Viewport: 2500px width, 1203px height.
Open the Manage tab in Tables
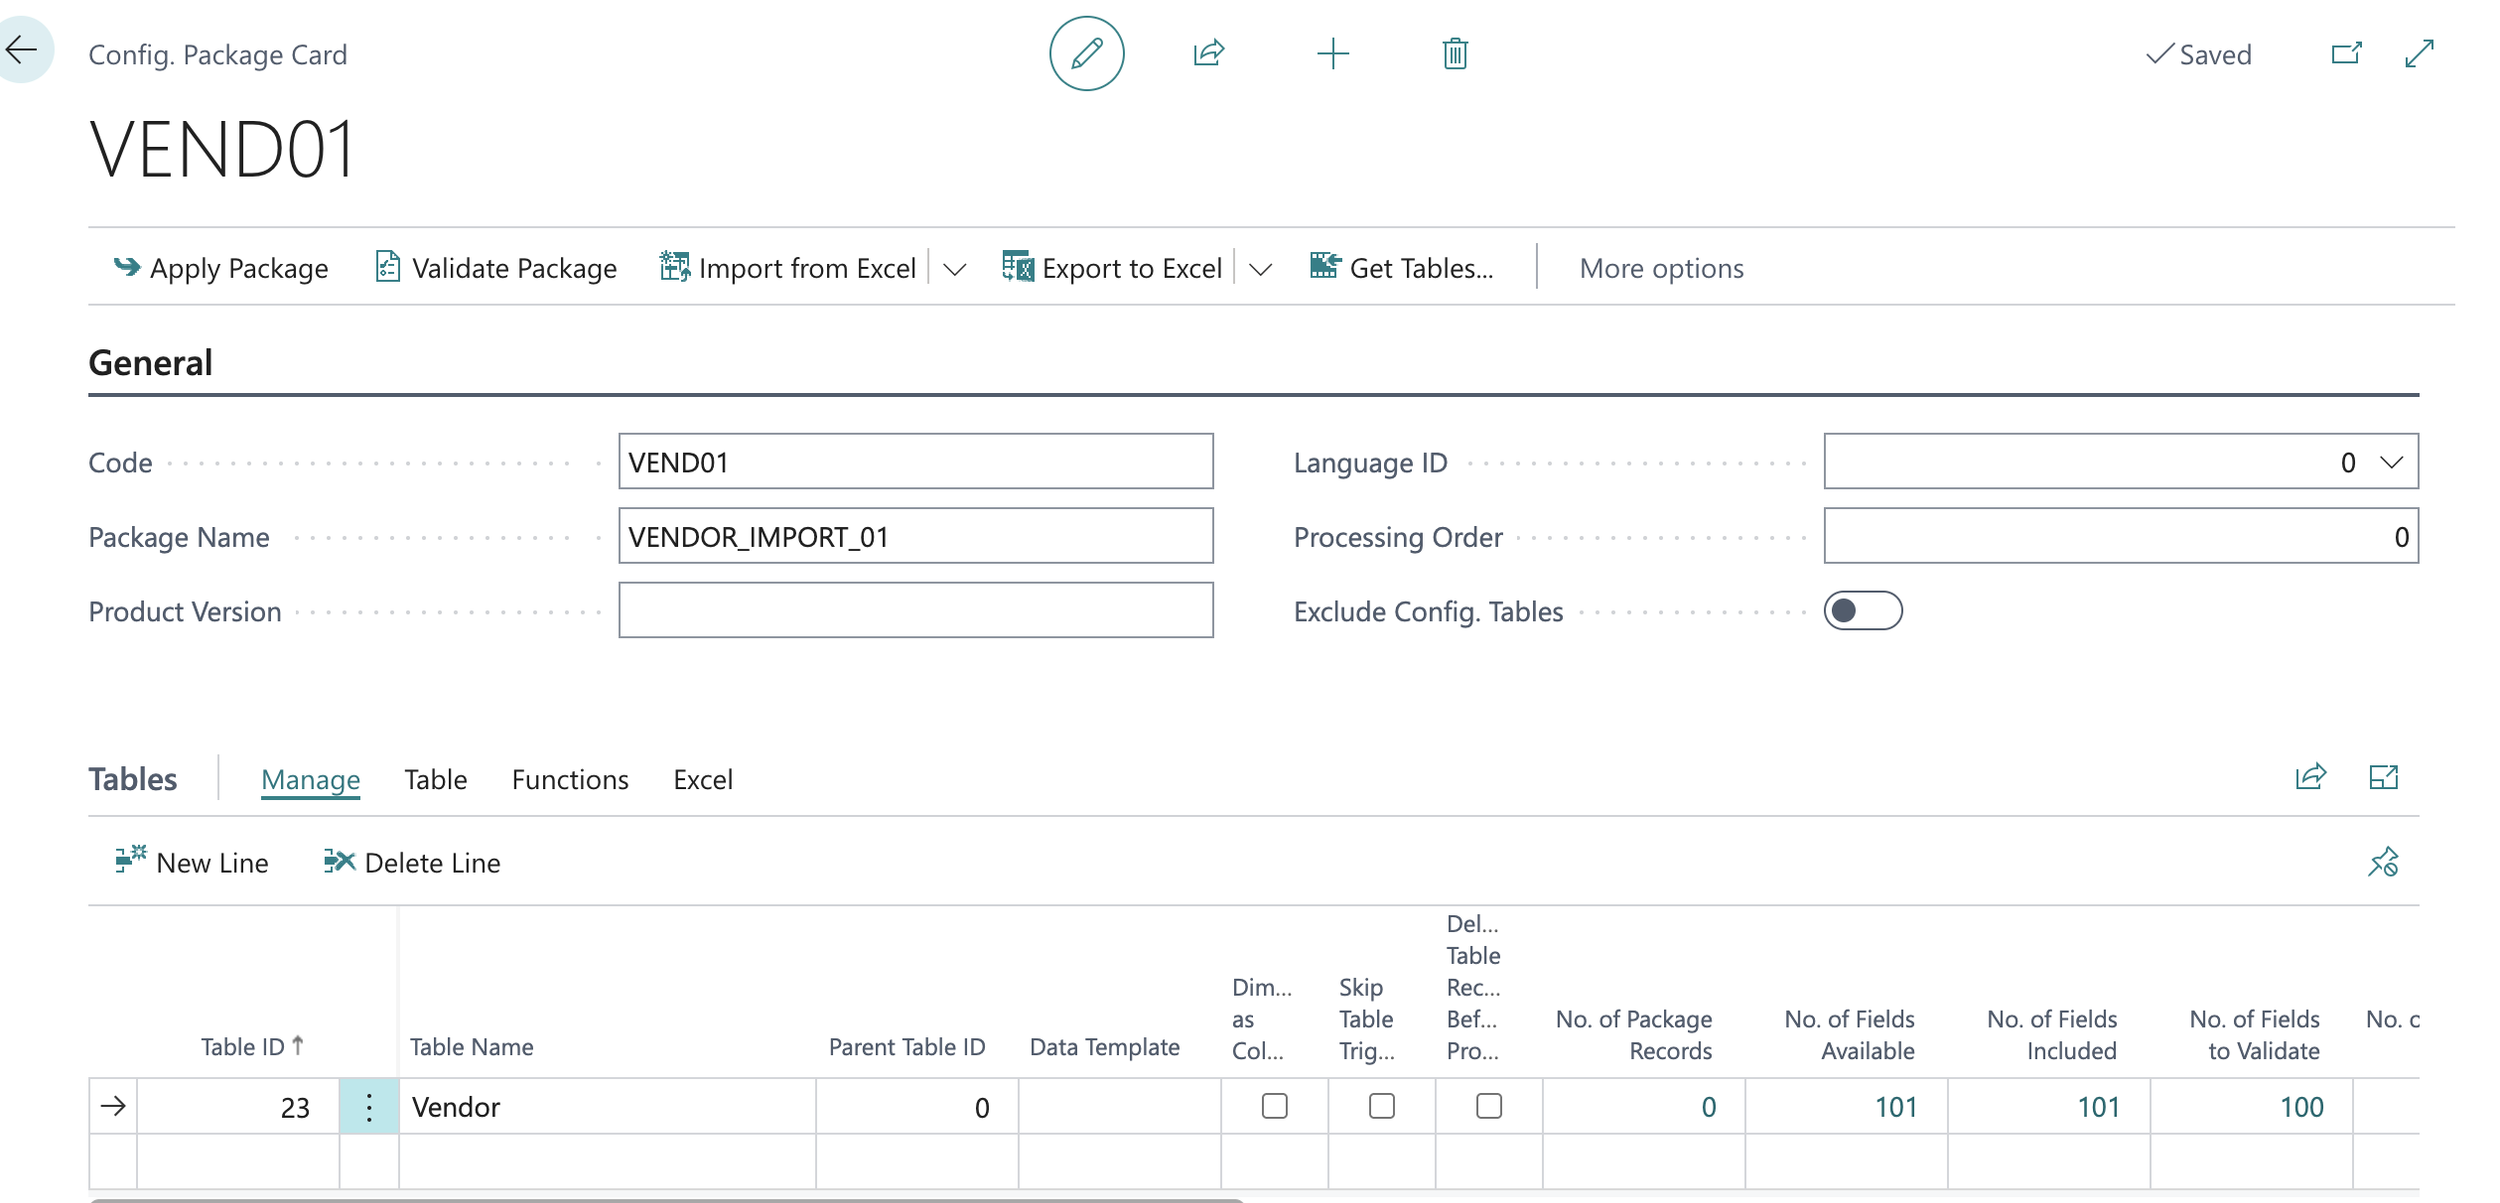point(310,779)
